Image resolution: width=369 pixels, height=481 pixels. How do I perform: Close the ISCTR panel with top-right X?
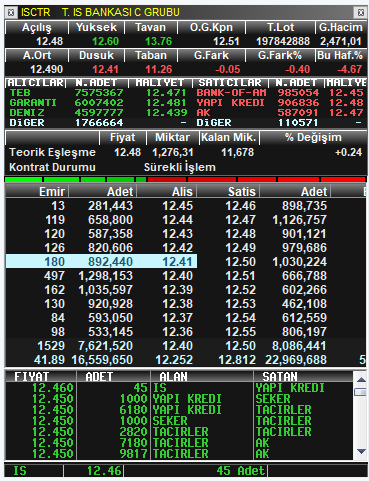[x=361, y=13]
